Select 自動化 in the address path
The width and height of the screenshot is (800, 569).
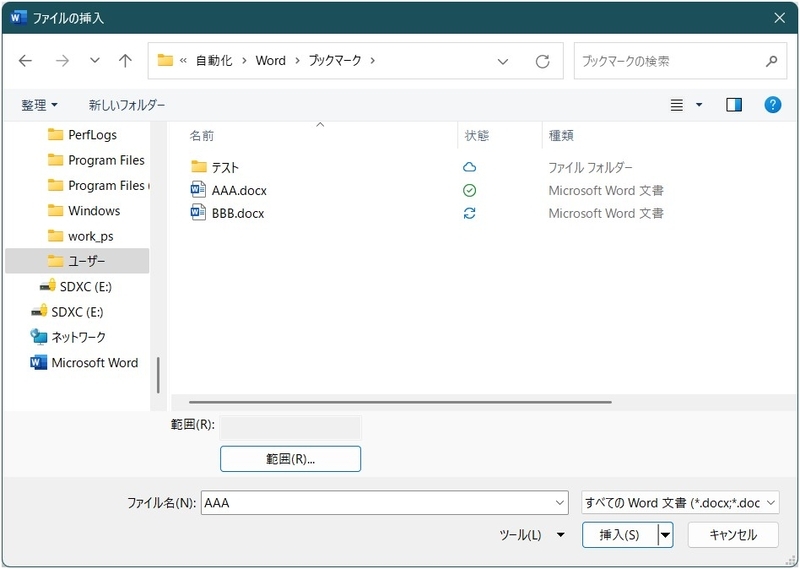coord(214,60)
